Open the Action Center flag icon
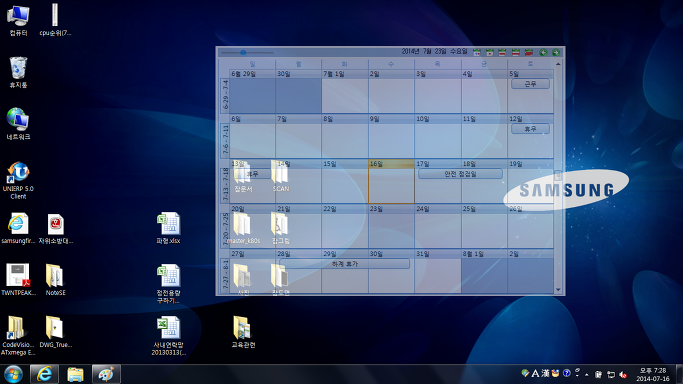 (598, 374)
